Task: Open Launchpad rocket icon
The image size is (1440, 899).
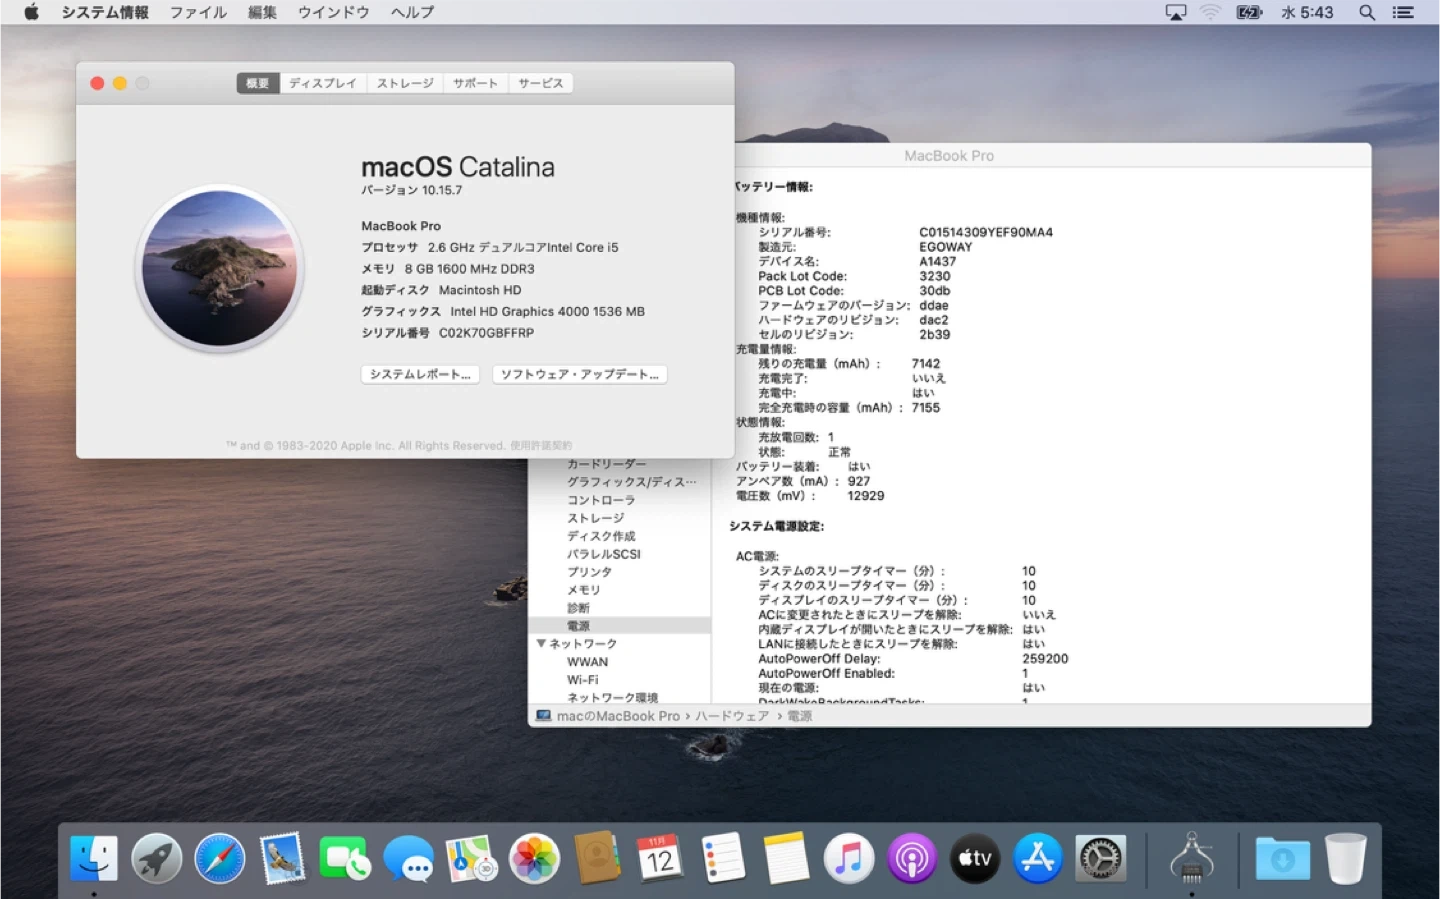Action: [157, 859]
